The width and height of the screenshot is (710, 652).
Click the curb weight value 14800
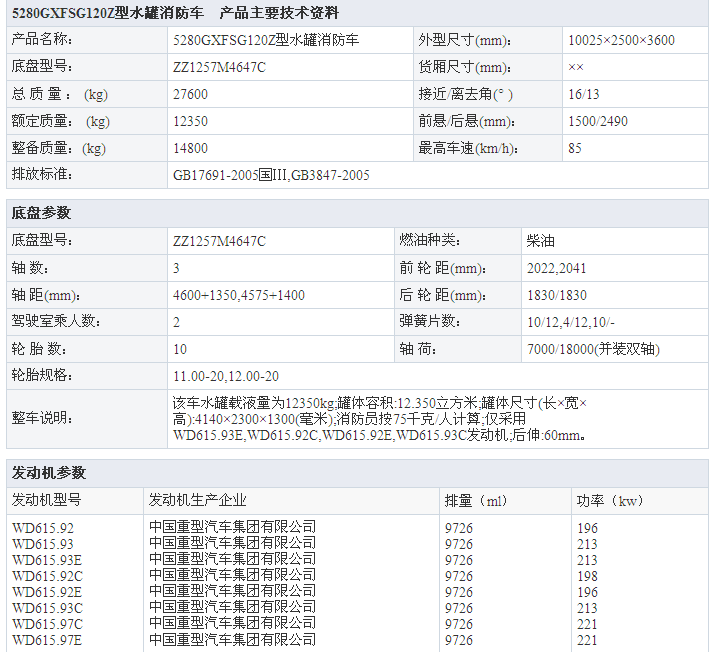point(190,149)
